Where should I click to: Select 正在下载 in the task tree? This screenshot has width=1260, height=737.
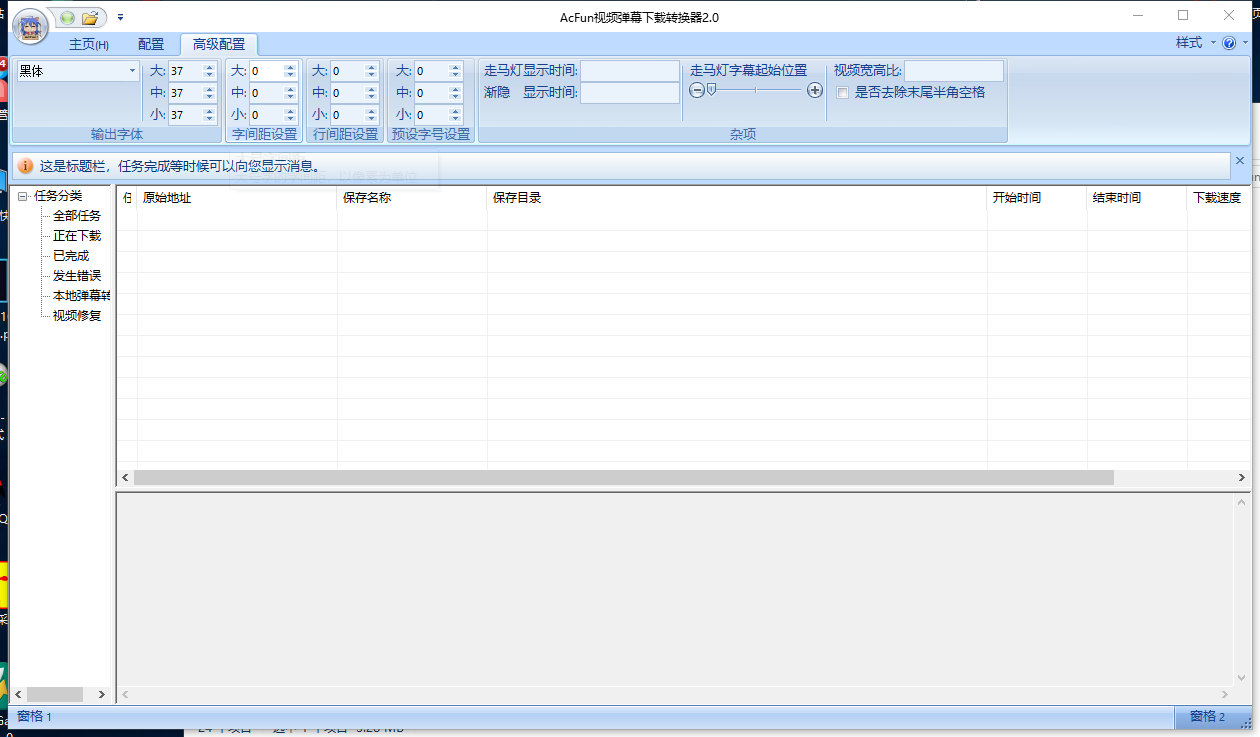[x=77, y=236]
